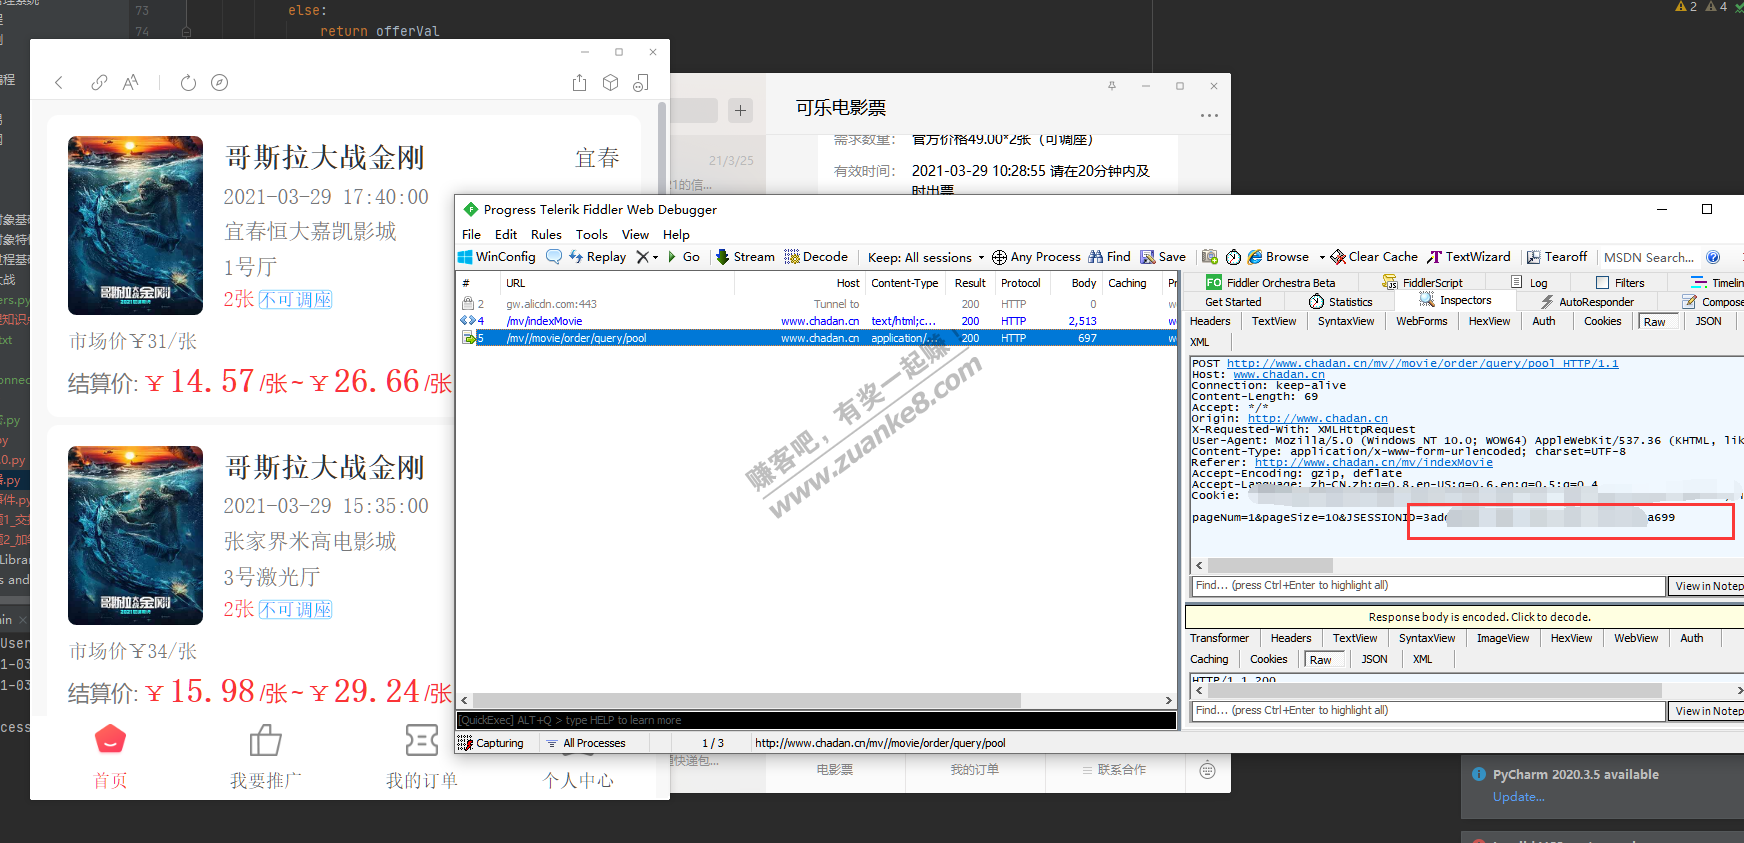
Task: Switch to the Log tab
Action: pyautogui.click(x=1529, y=283)
